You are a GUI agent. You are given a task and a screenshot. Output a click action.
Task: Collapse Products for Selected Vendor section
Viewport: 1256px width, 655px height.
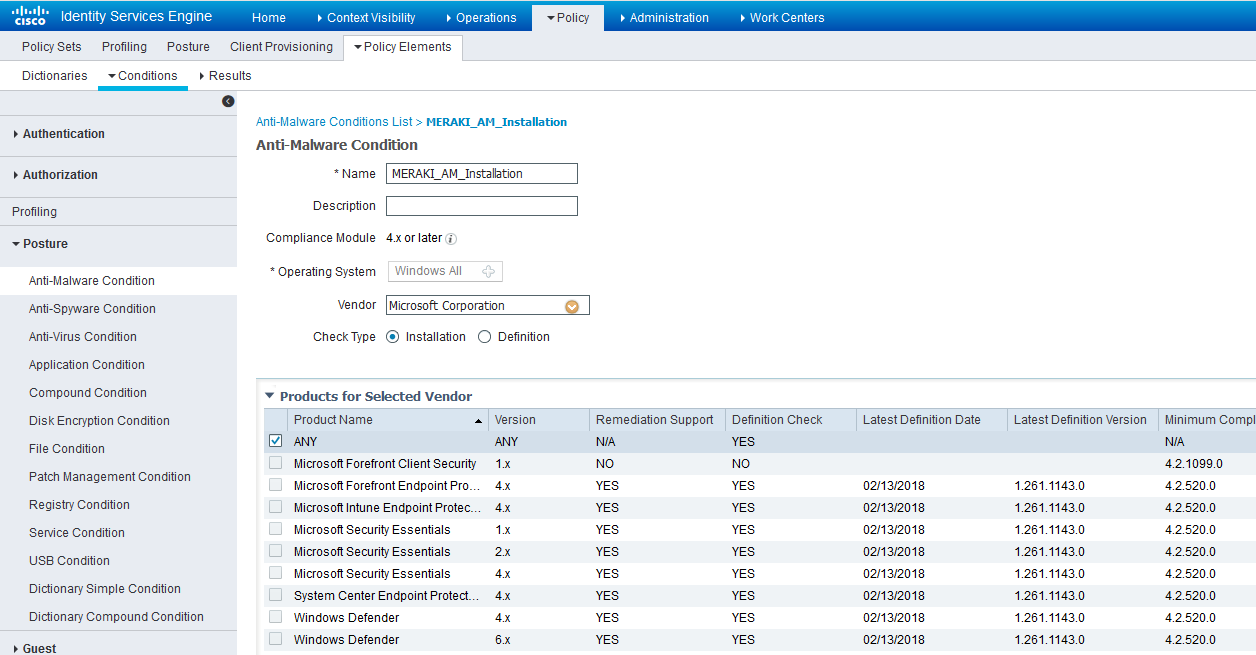[270, 396]
